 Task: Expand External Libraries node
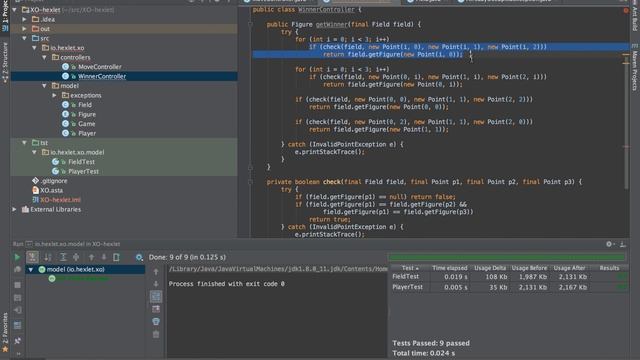click(x=15, y=209)
